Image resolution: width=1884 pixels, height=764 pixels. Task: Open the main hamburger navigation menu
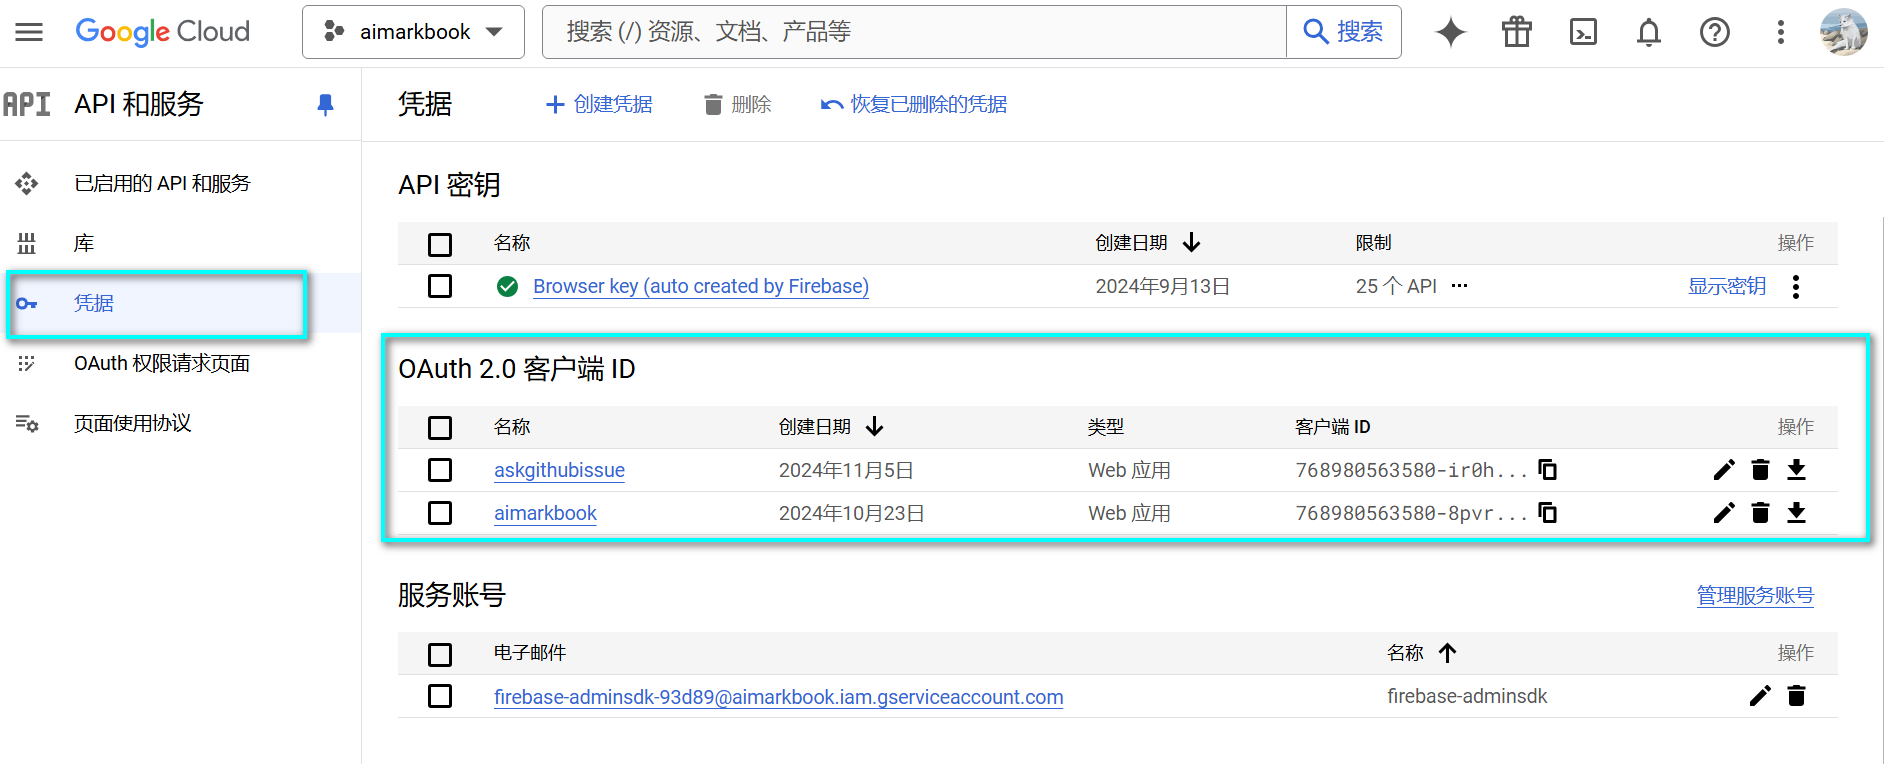pos(29,32)
